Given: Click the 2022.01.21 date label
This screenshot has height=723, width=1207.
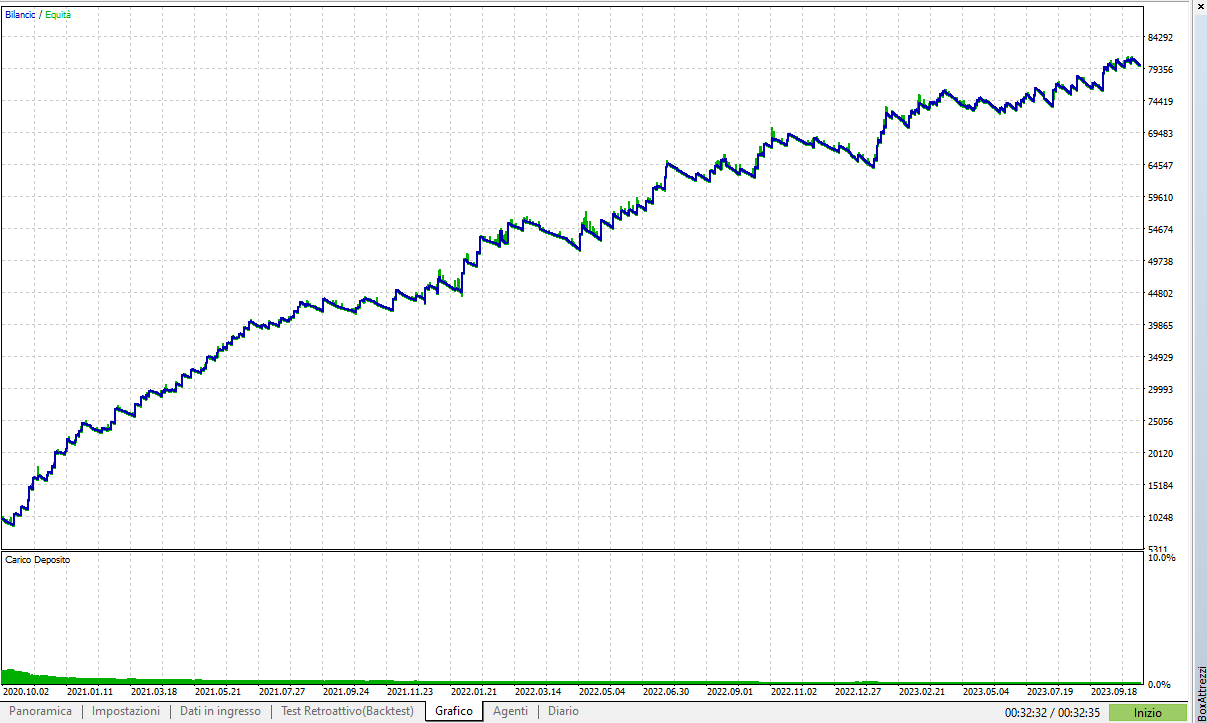Looking at the screenshot, I should coord(474,691).
